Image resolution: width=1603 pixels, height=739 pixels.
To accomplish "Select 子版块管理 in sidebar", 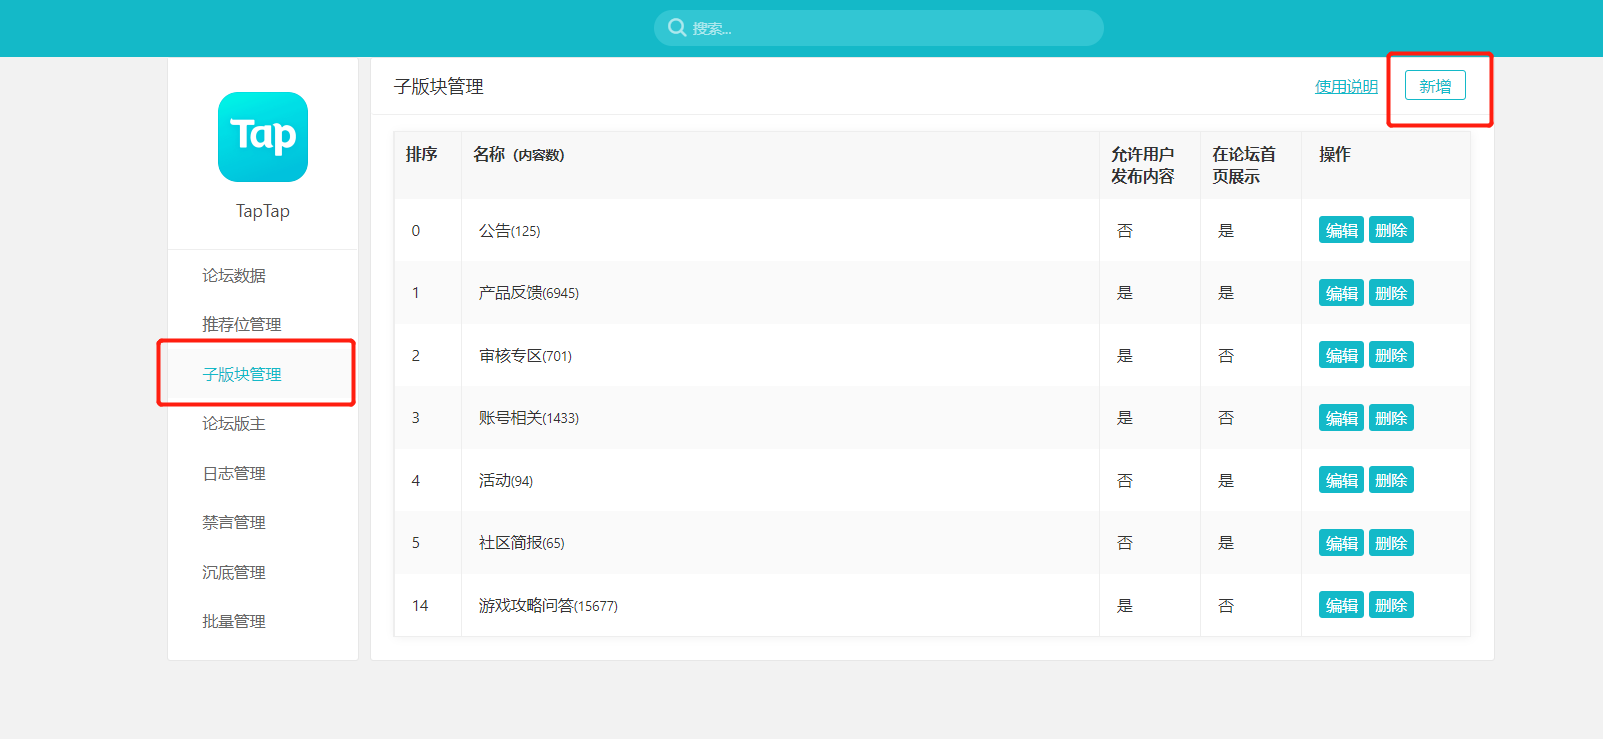I will 242,374.
